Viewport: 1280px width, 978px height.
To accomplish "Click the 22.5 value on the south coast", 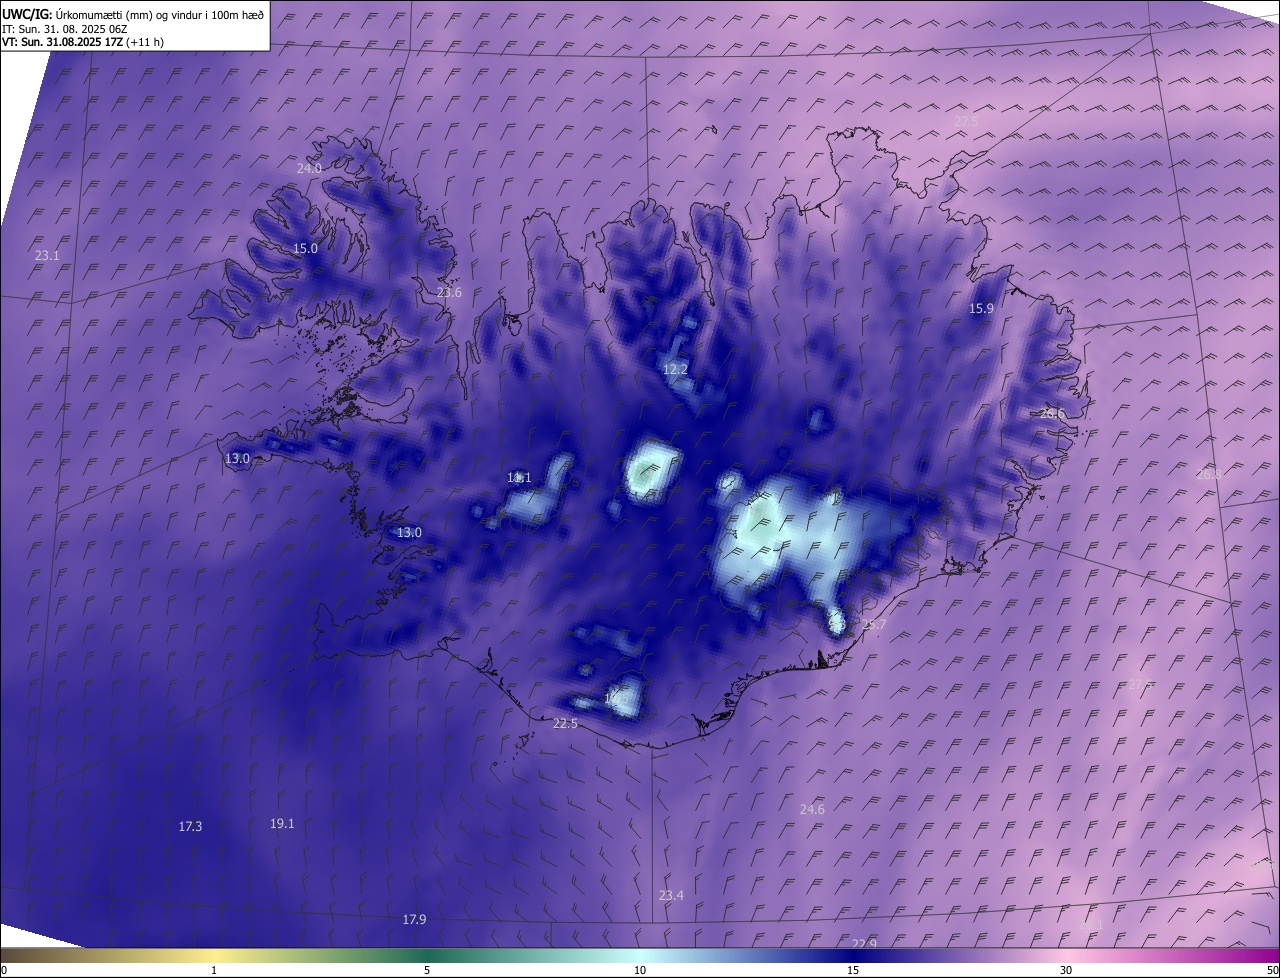I will [565, 724].
